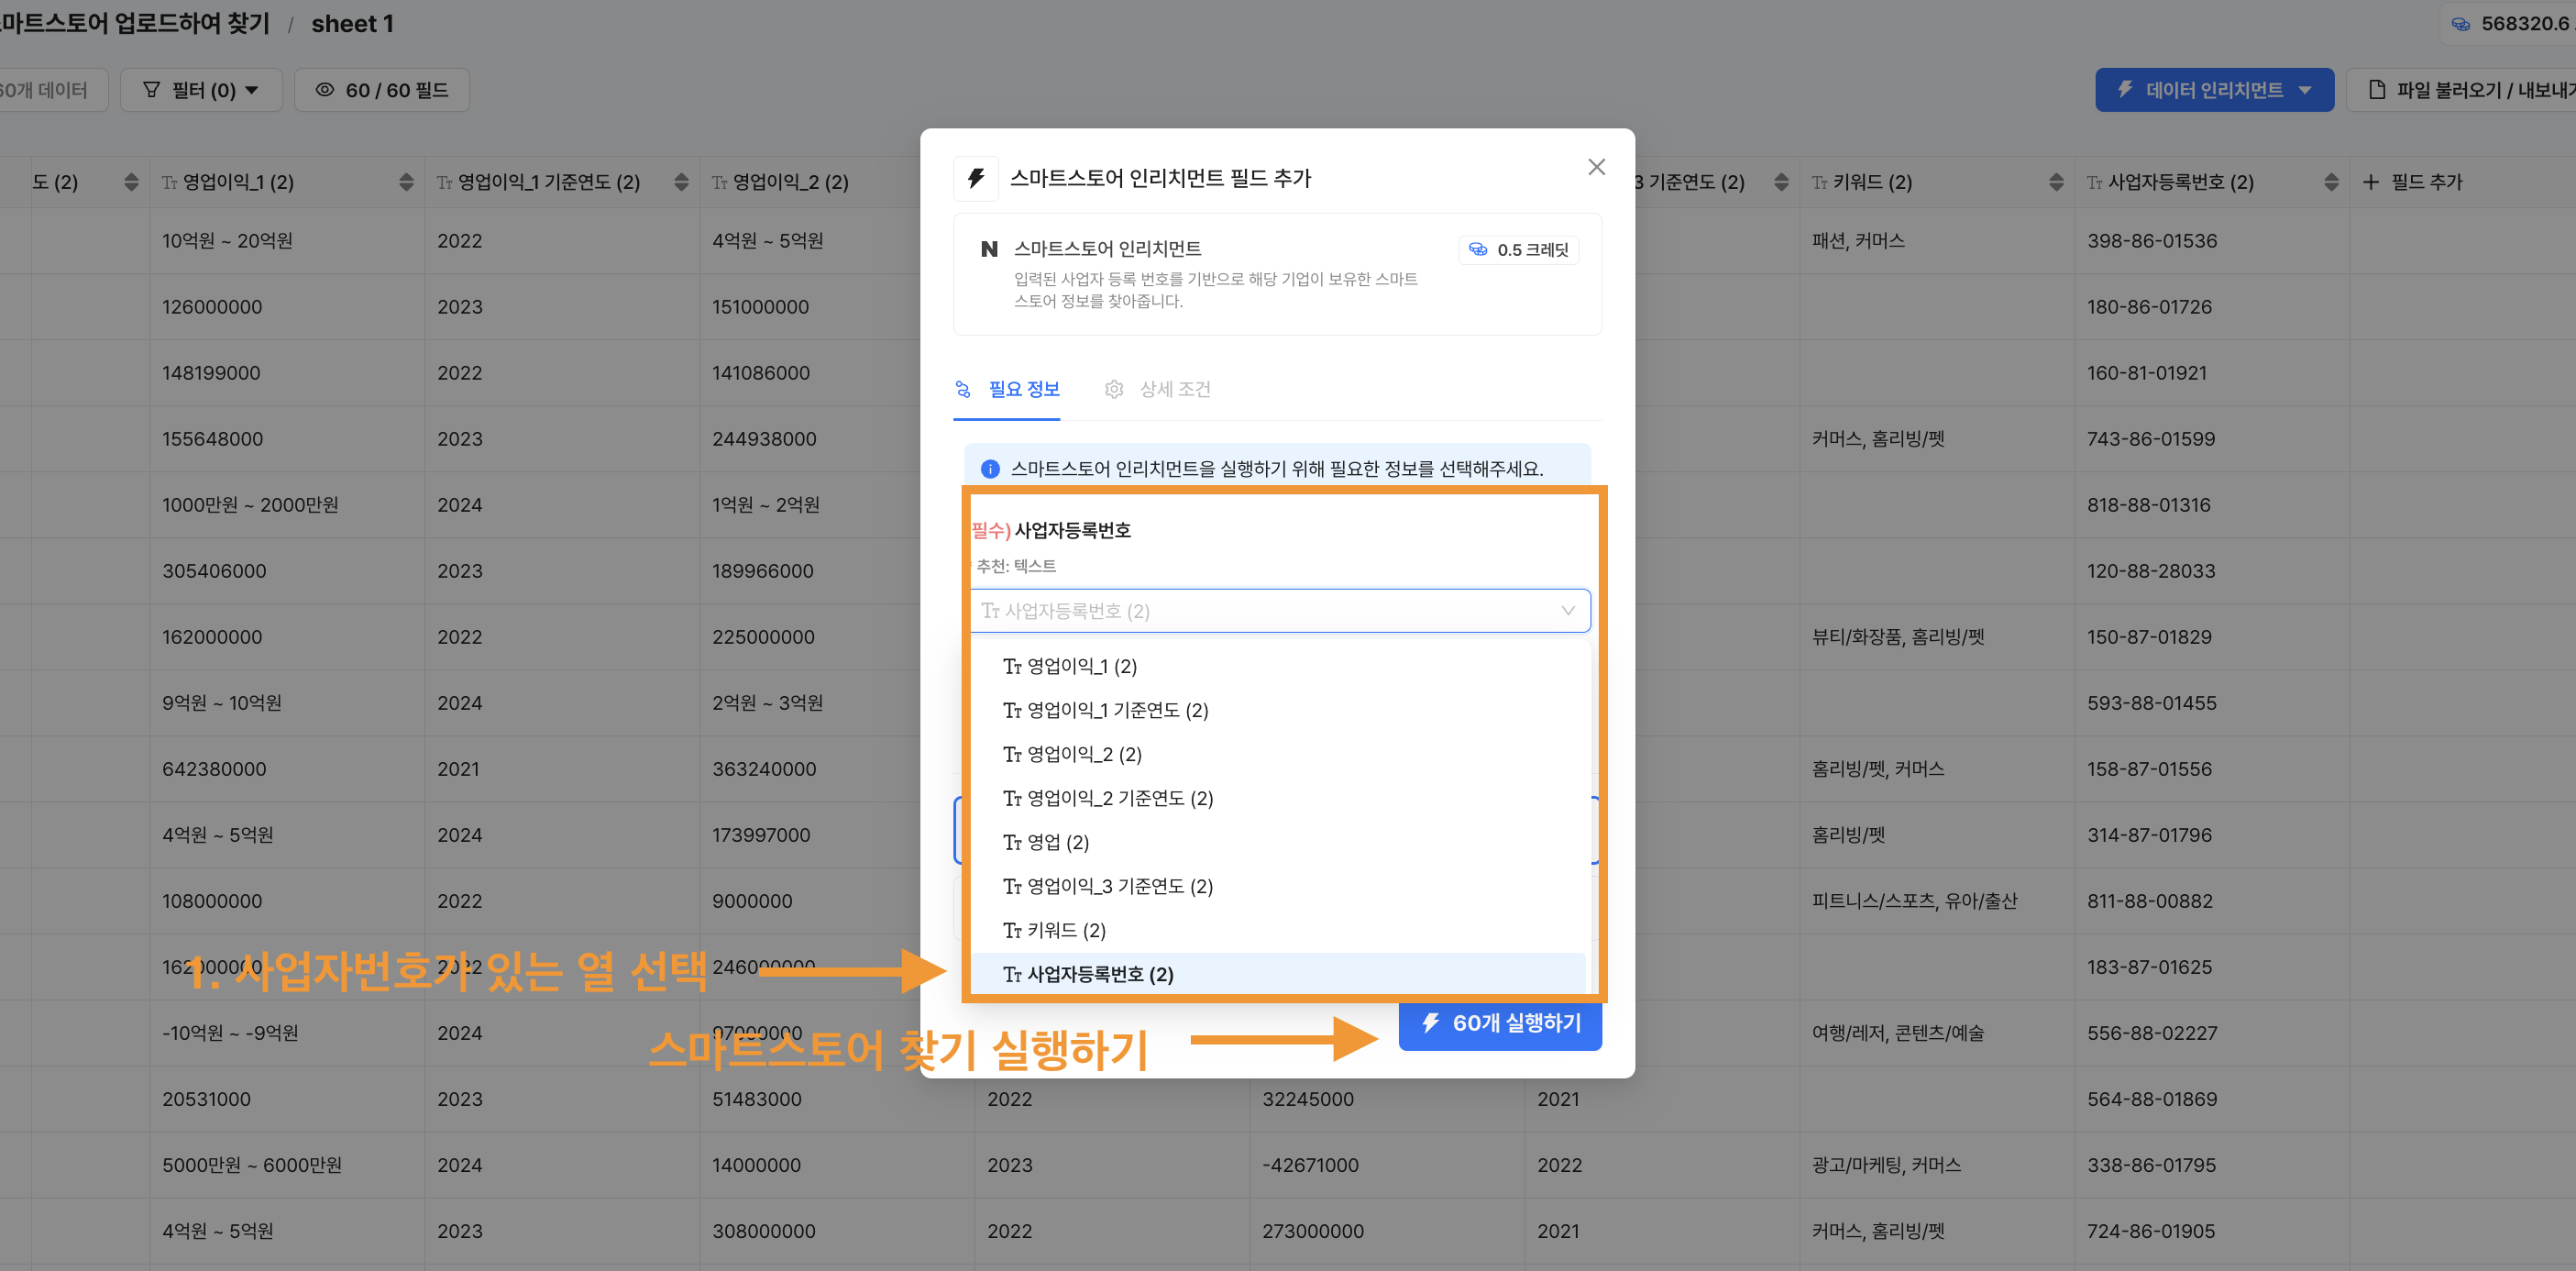The image size is (2576, 1271).
Task: Click the lightning bolt icon in the dialog header
Action: coord(976,178)
